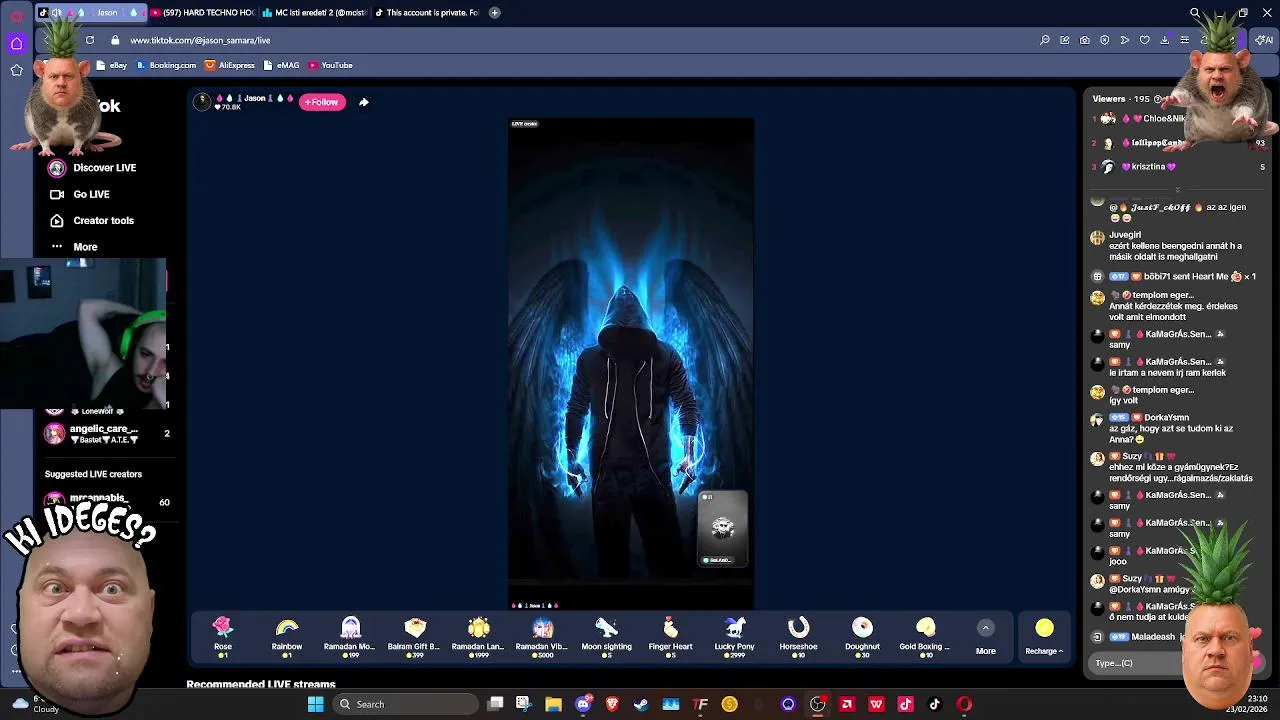Collapse the top viewers list chevron

(x=1177, y=189)
